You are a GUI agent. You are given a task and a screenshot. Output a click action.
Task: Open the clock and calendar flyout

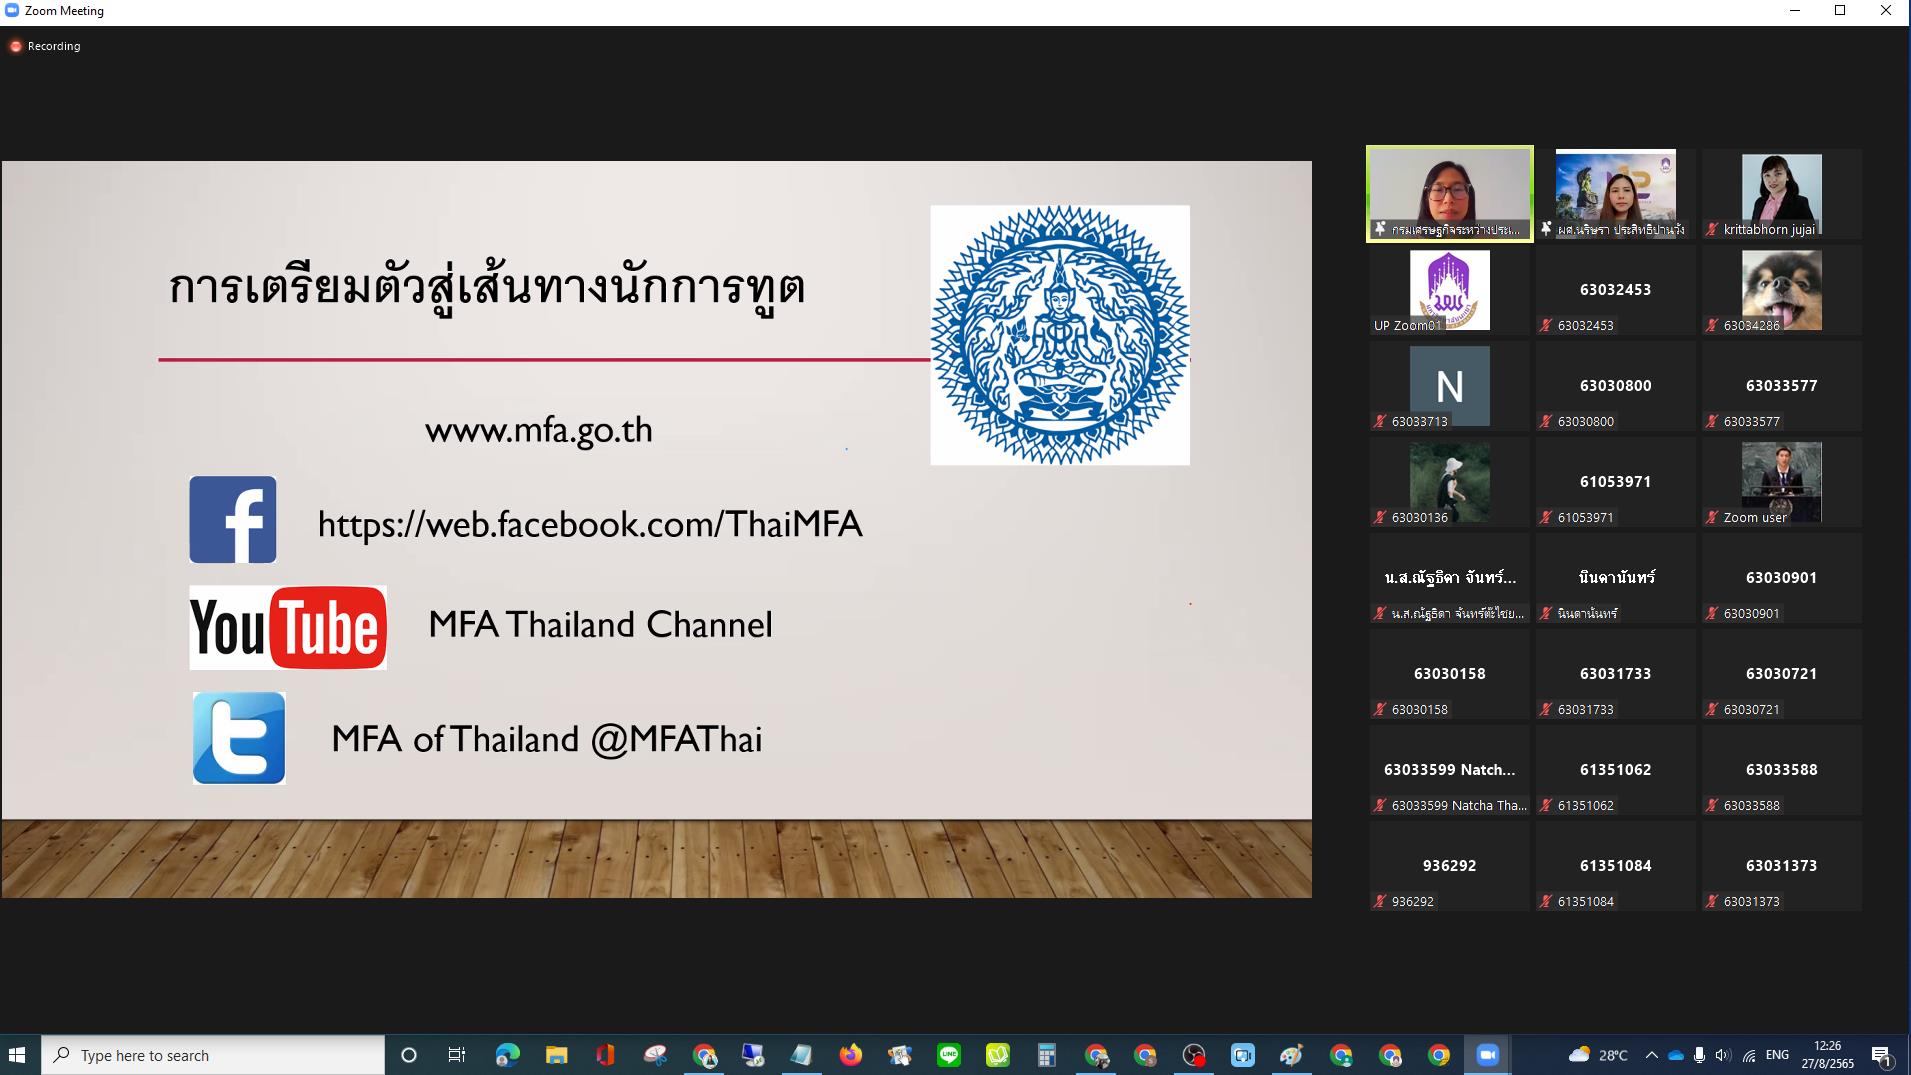point(1827,1055)
